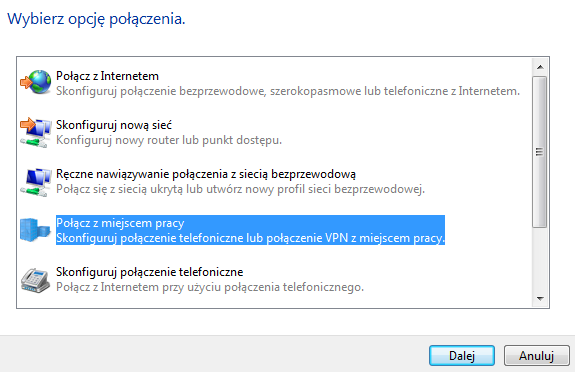
Task: Select the Połącz z Internetem option title
Action: point(107,76)
